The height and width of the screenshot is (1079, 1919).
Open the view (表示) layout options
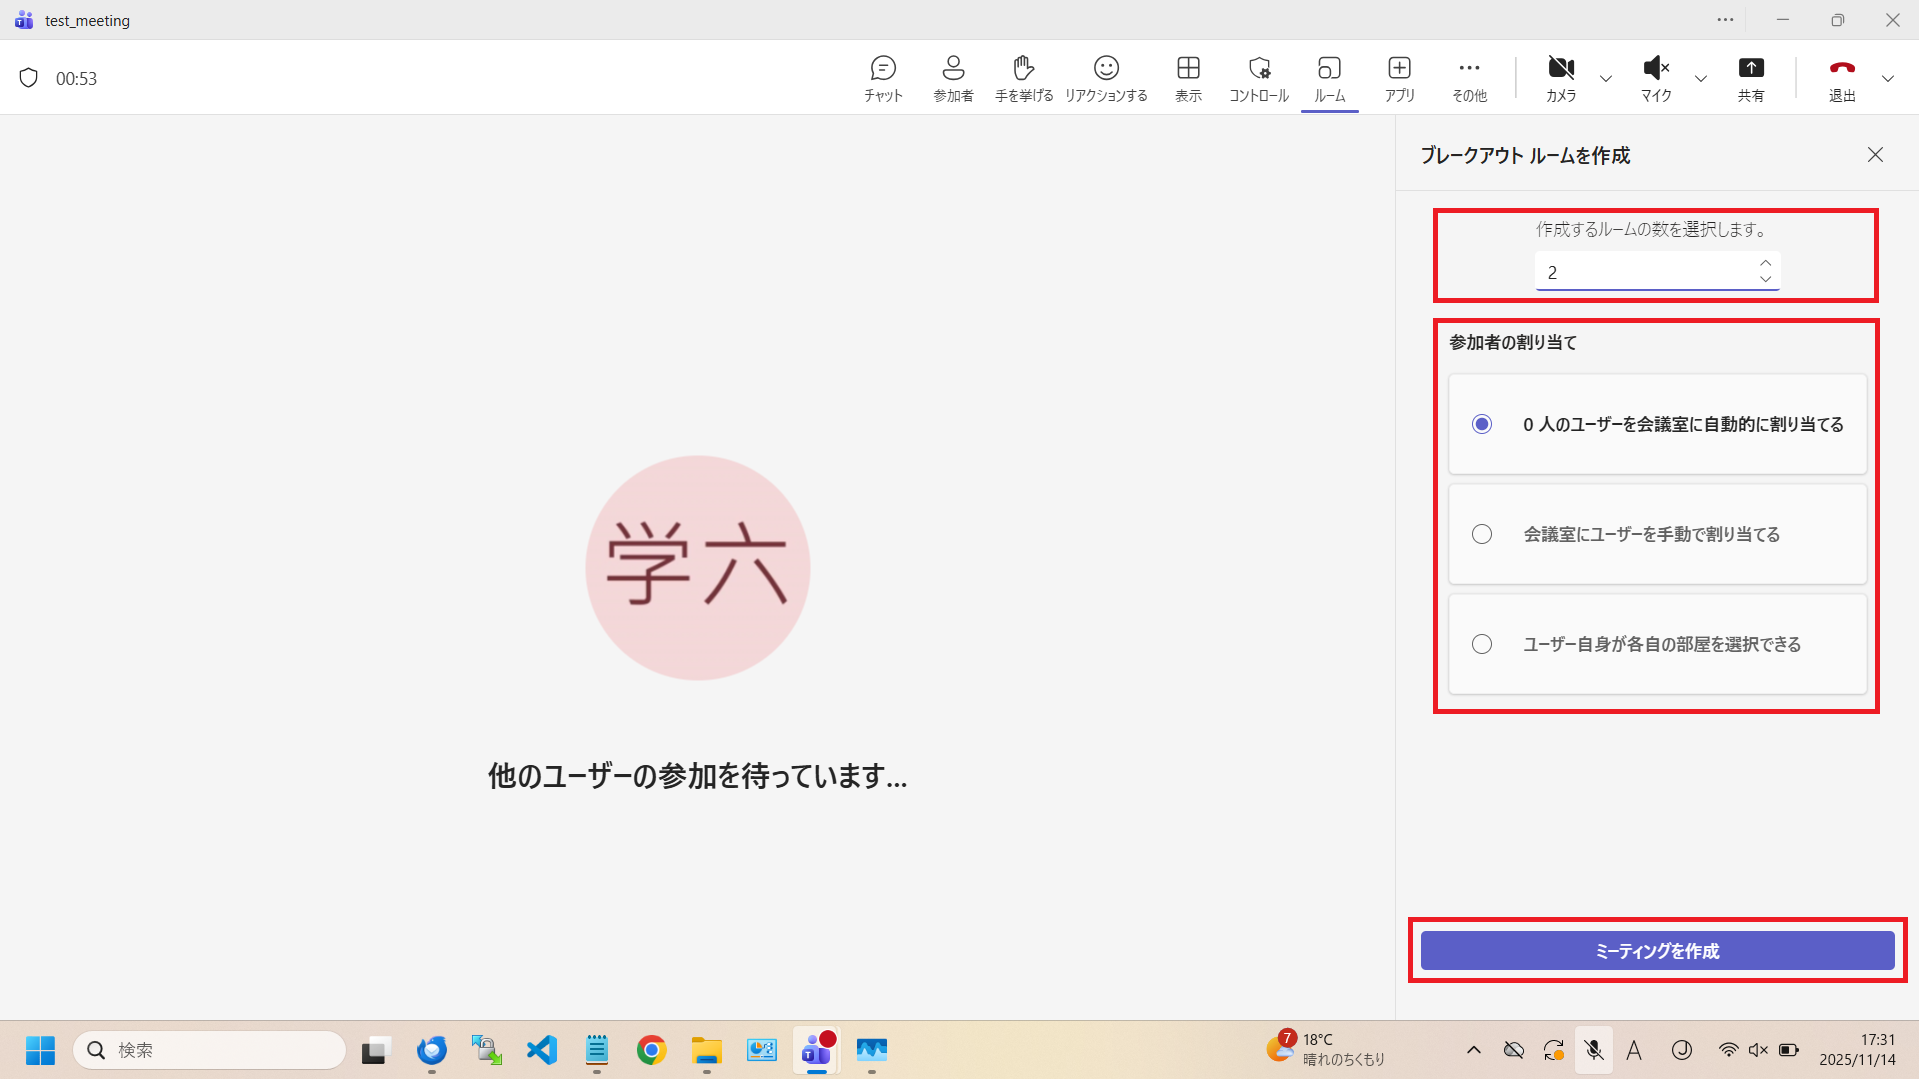point(1188,78)
